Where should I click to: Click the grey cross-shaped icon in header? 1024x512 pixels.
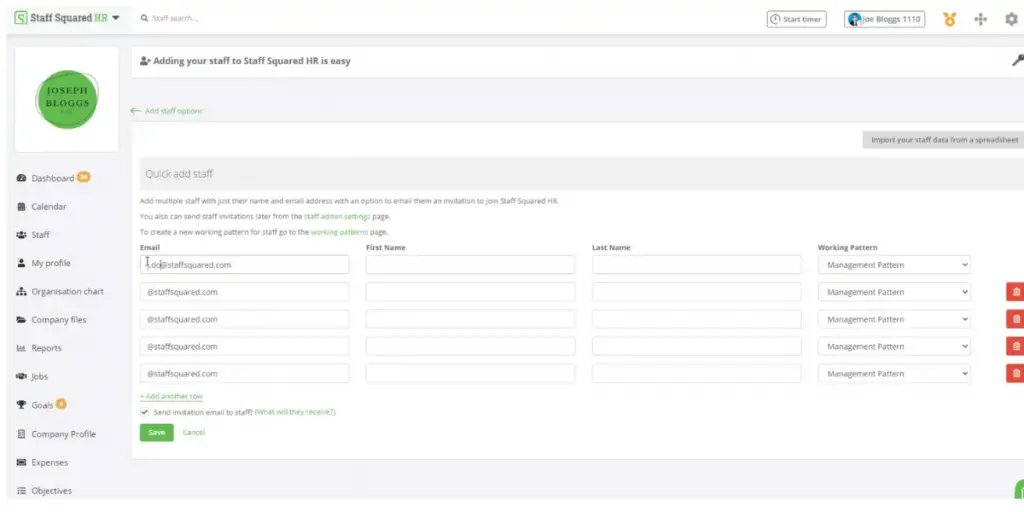980,19
